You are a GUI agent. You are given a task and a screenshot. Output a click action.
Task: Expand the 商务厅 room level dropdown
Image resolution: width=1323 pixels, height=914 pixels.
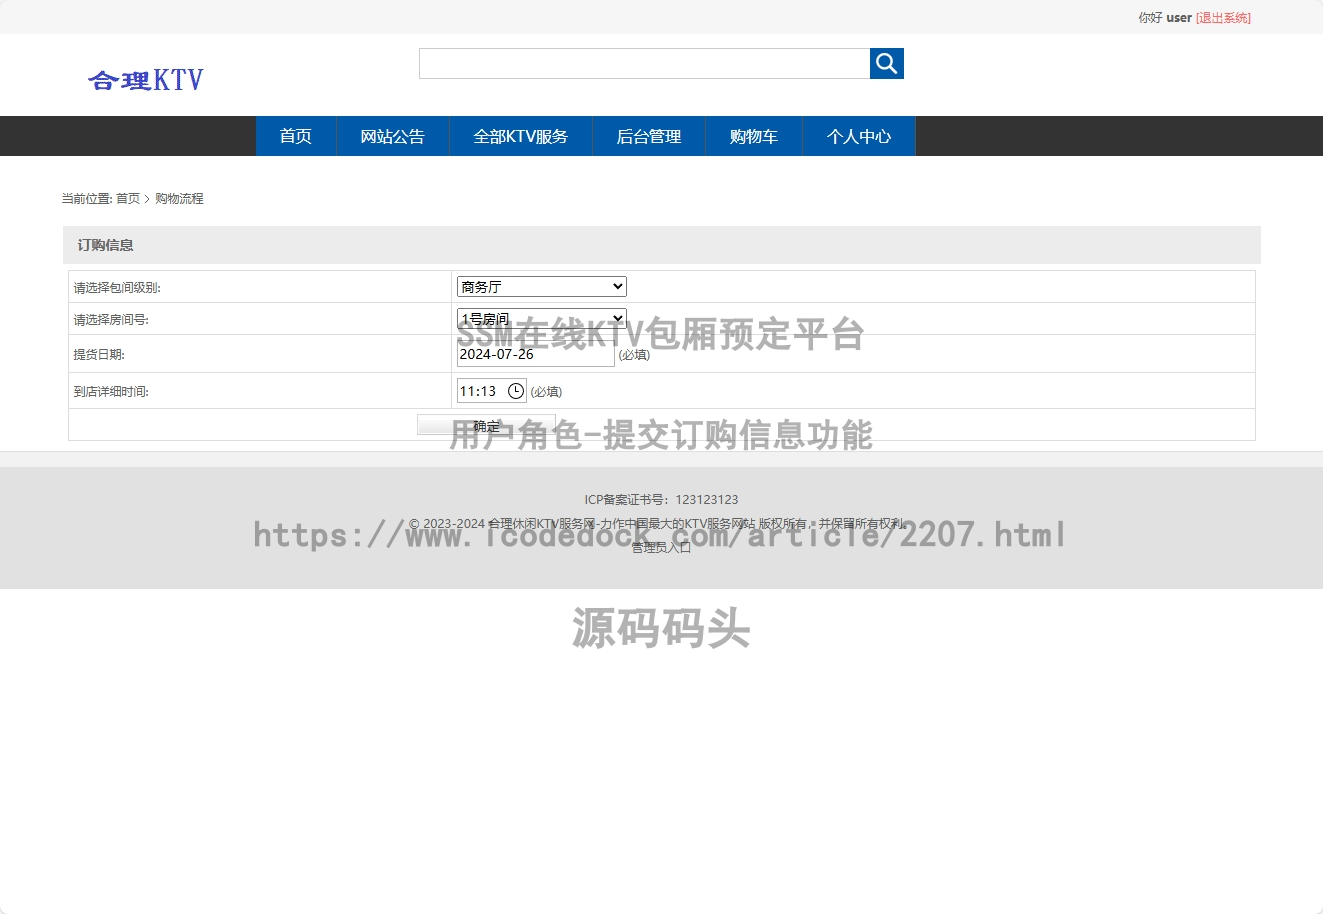[x=542, y=287]
